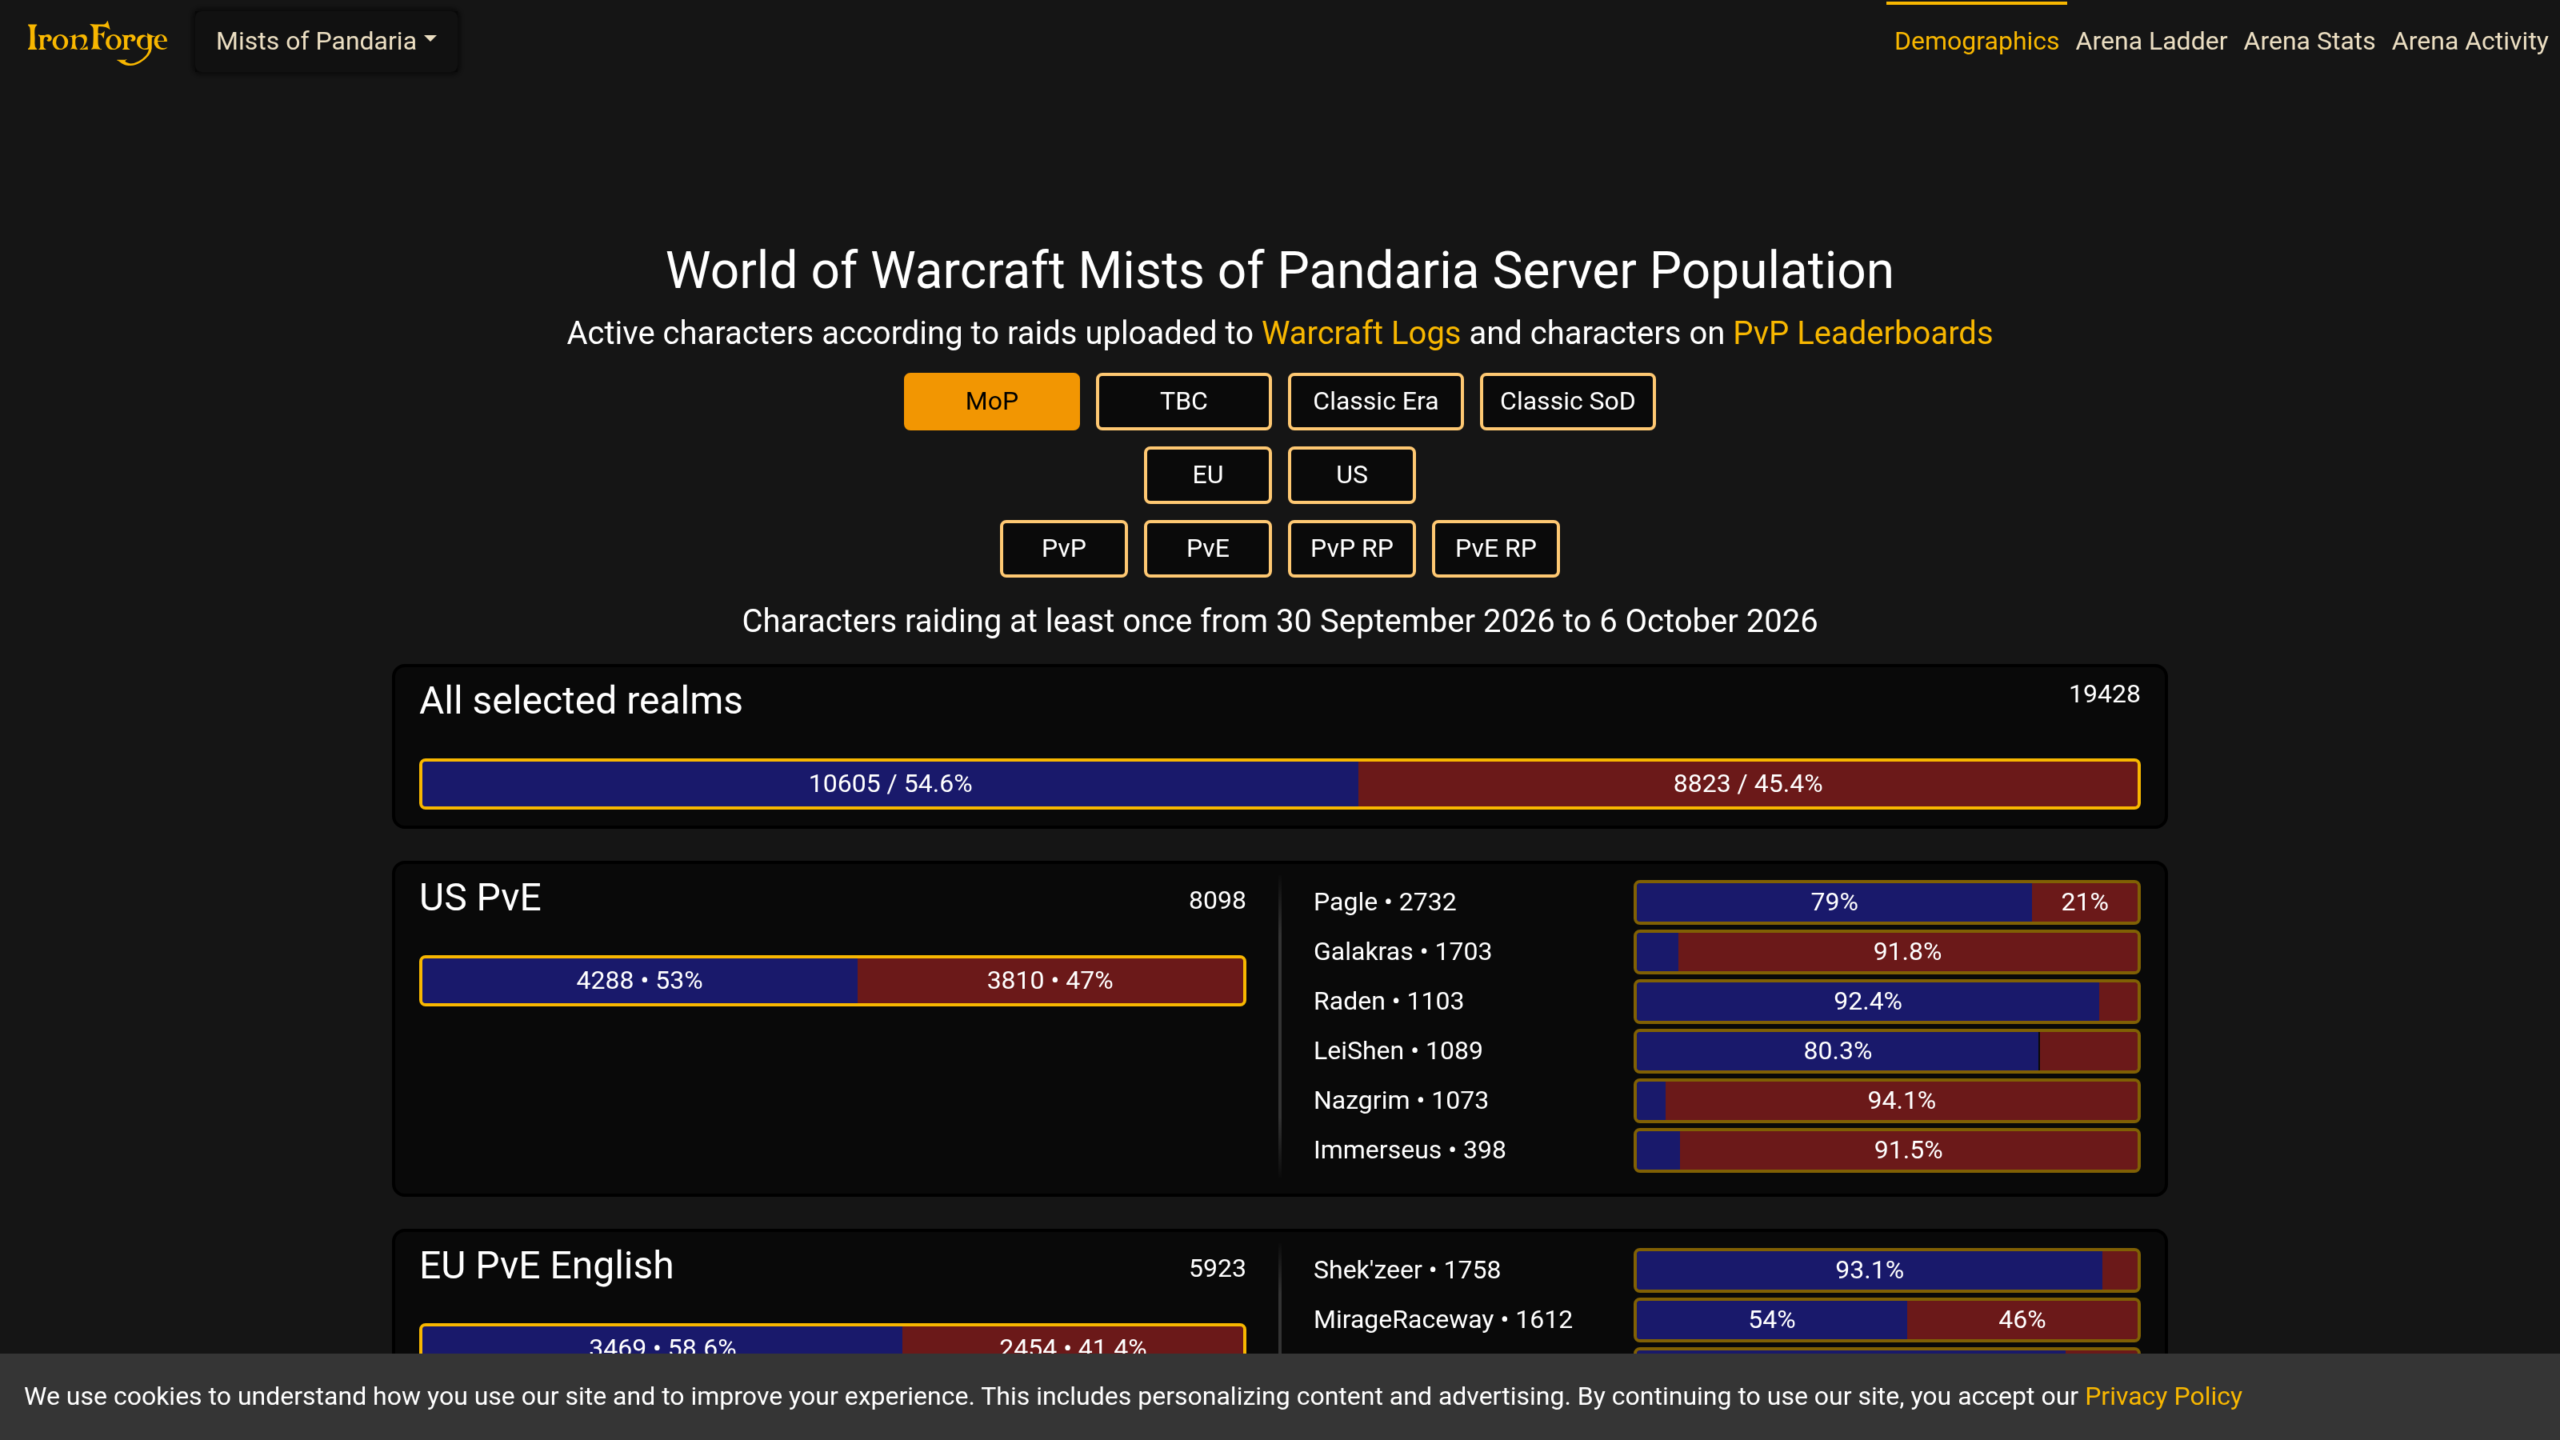Viewport: 2560px width, 1440px height.
Task: Click the US PvE 4288 • 53% bar
Action: point(639,980)
